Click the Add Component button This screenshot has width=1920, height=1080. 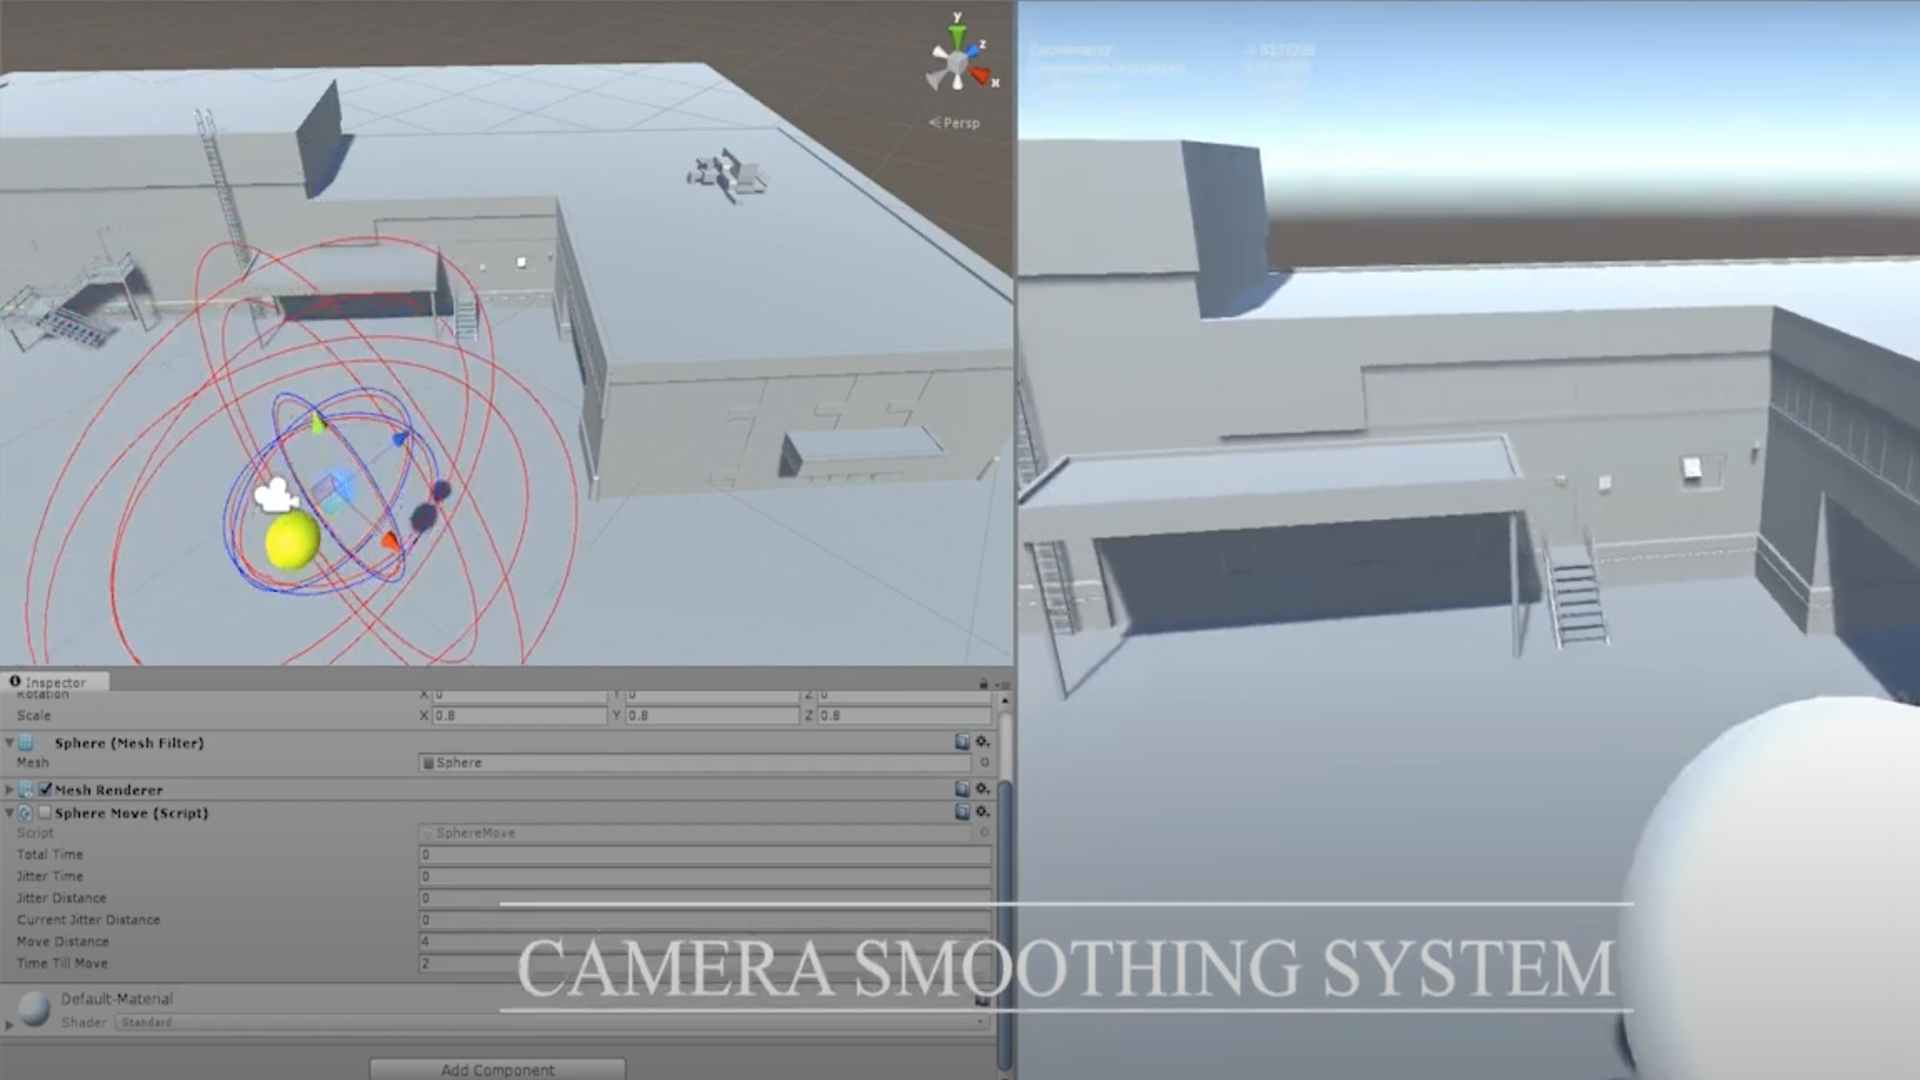point(497,1069)
